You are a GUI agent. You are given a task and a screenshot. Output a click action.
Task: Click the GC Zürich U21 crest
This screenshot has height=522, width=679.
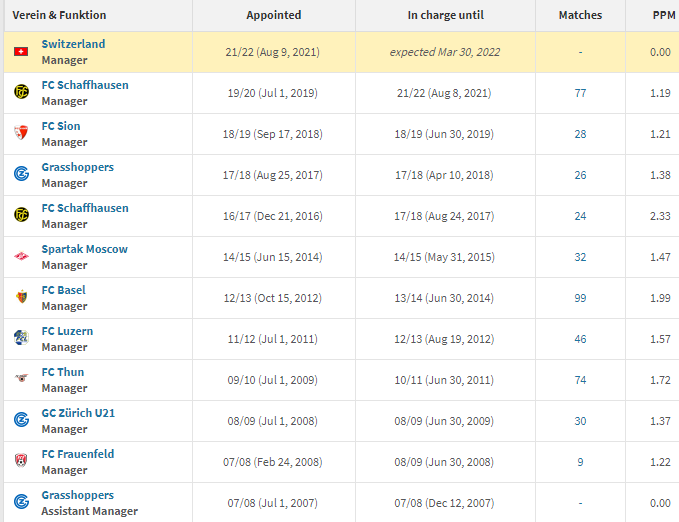[21, 420]
